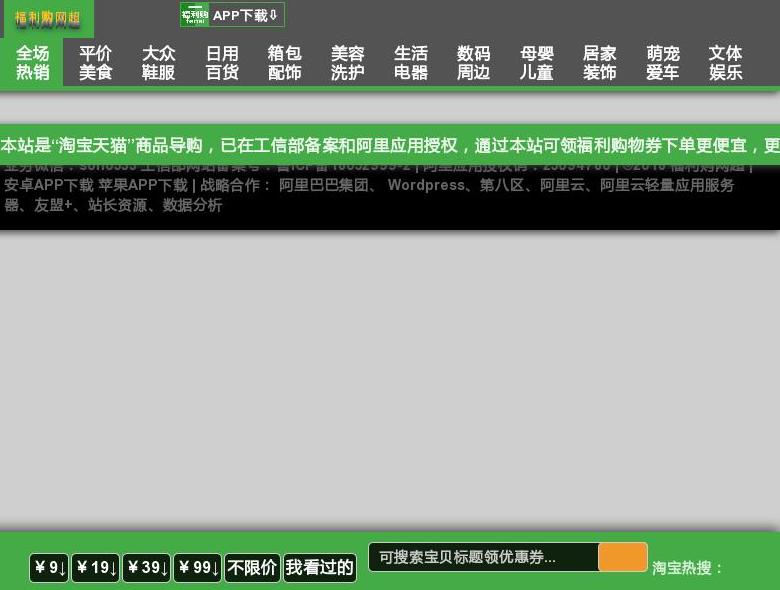The image size is (780, 590).
Task: Visit the 第八区 partner link
Action: coord(502,185)
